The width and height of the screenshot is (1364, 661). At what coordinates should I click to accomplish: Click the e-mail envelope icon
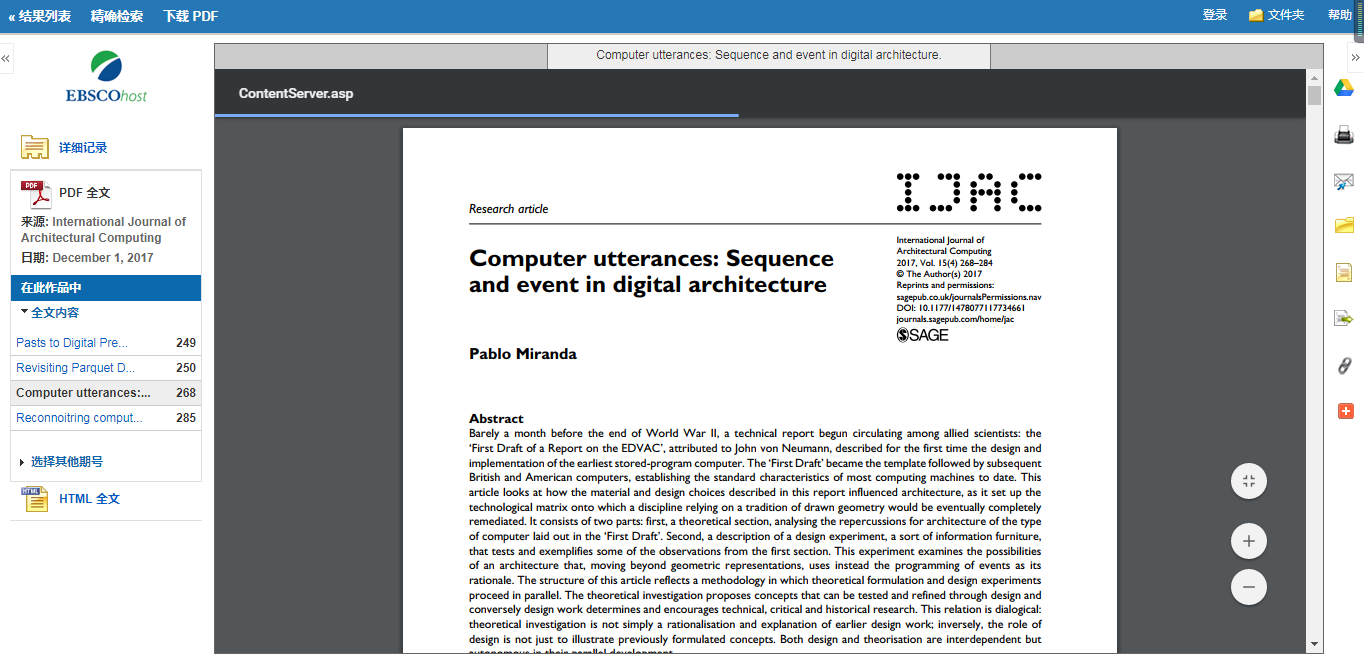1344,181
